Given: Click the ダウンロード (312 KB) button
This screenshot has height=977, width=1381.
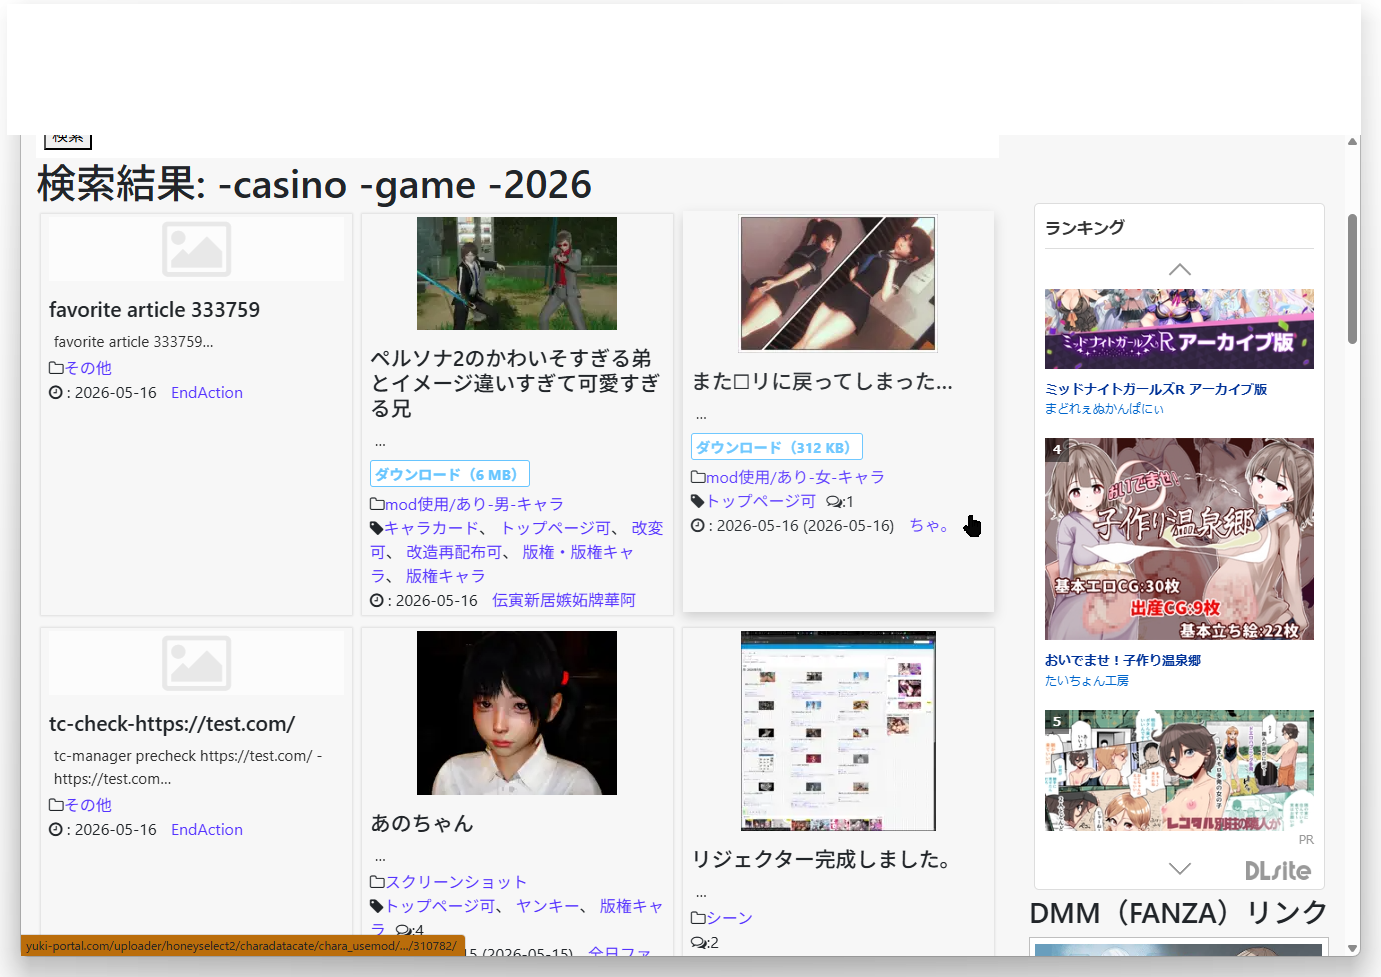Looking at the screenshot, I should [x=777, y=447].
